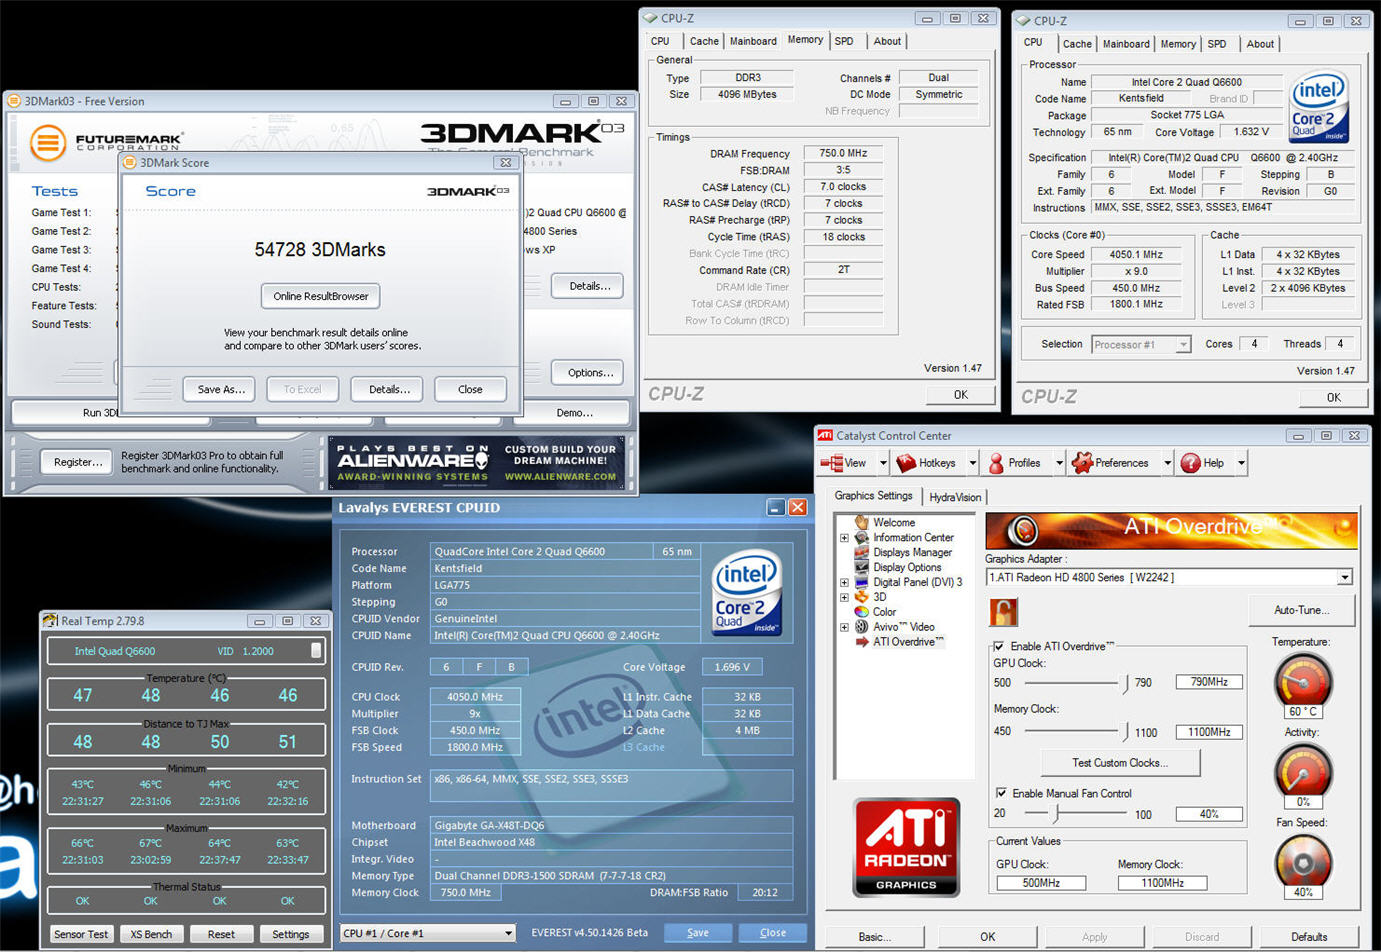Screen dimensions: 1381x952
Task: Click the Display Options icon in tree
Action: (x=861, y=567)
